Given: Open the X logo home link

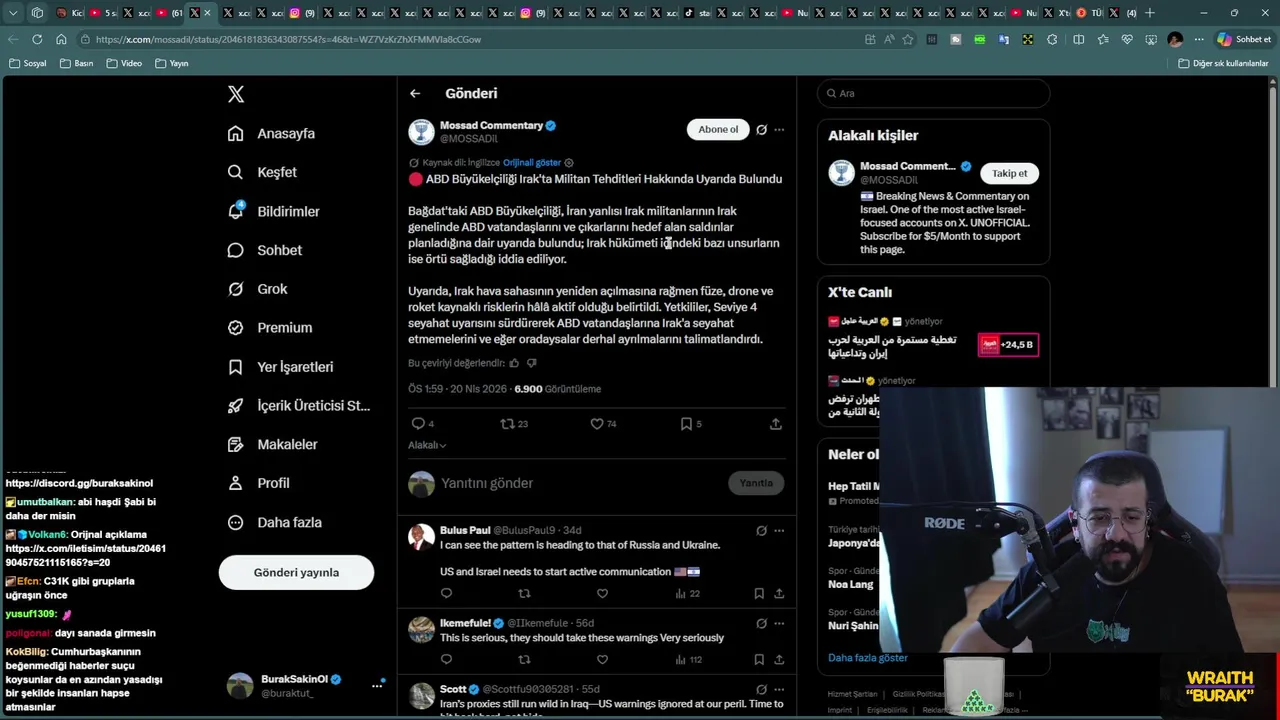Looking at the screenshot, I should pos(236,94).
